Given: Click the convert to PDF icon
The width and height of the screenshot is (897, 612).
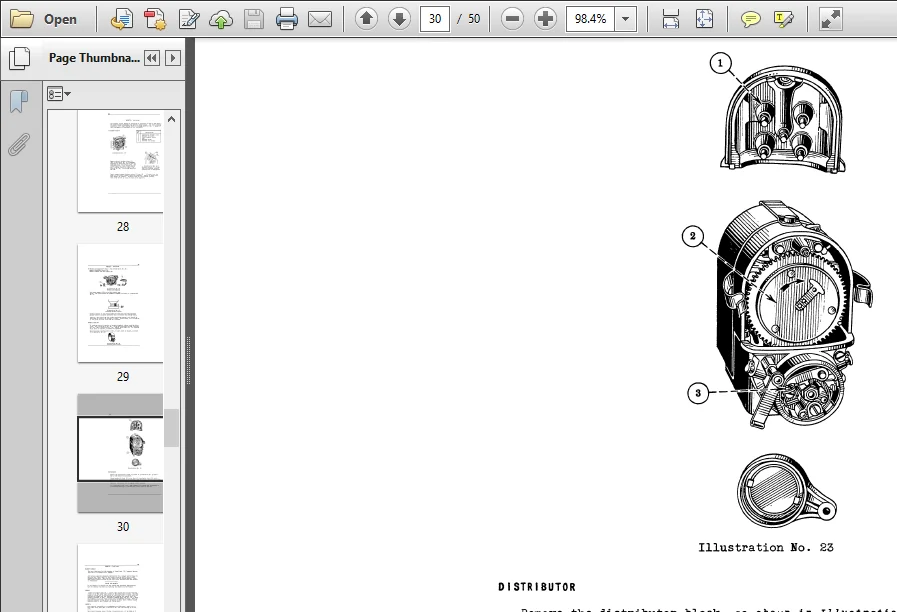Looking at the screenshot, I should click(122, 19).
